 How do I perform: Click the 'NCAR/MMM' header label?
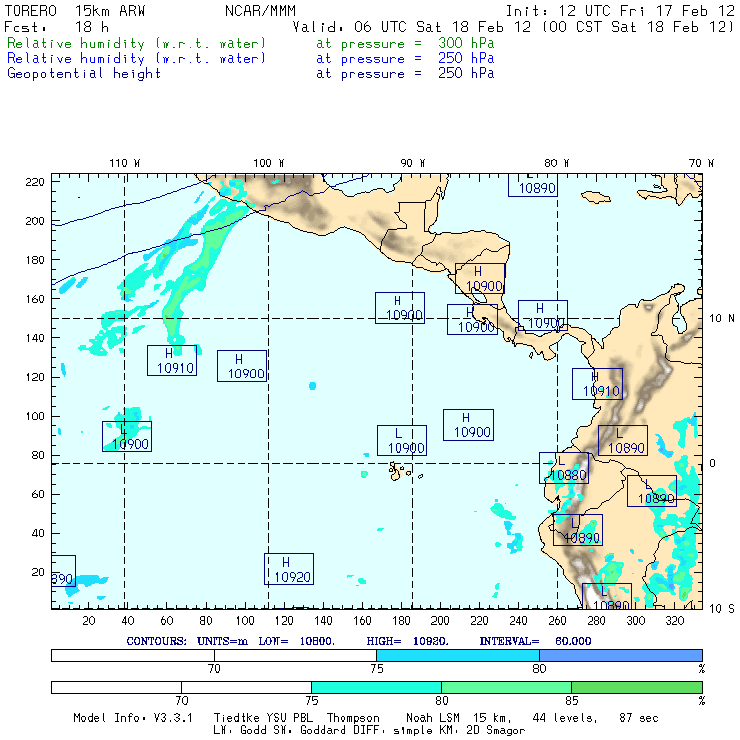click(x=261, y=11)
